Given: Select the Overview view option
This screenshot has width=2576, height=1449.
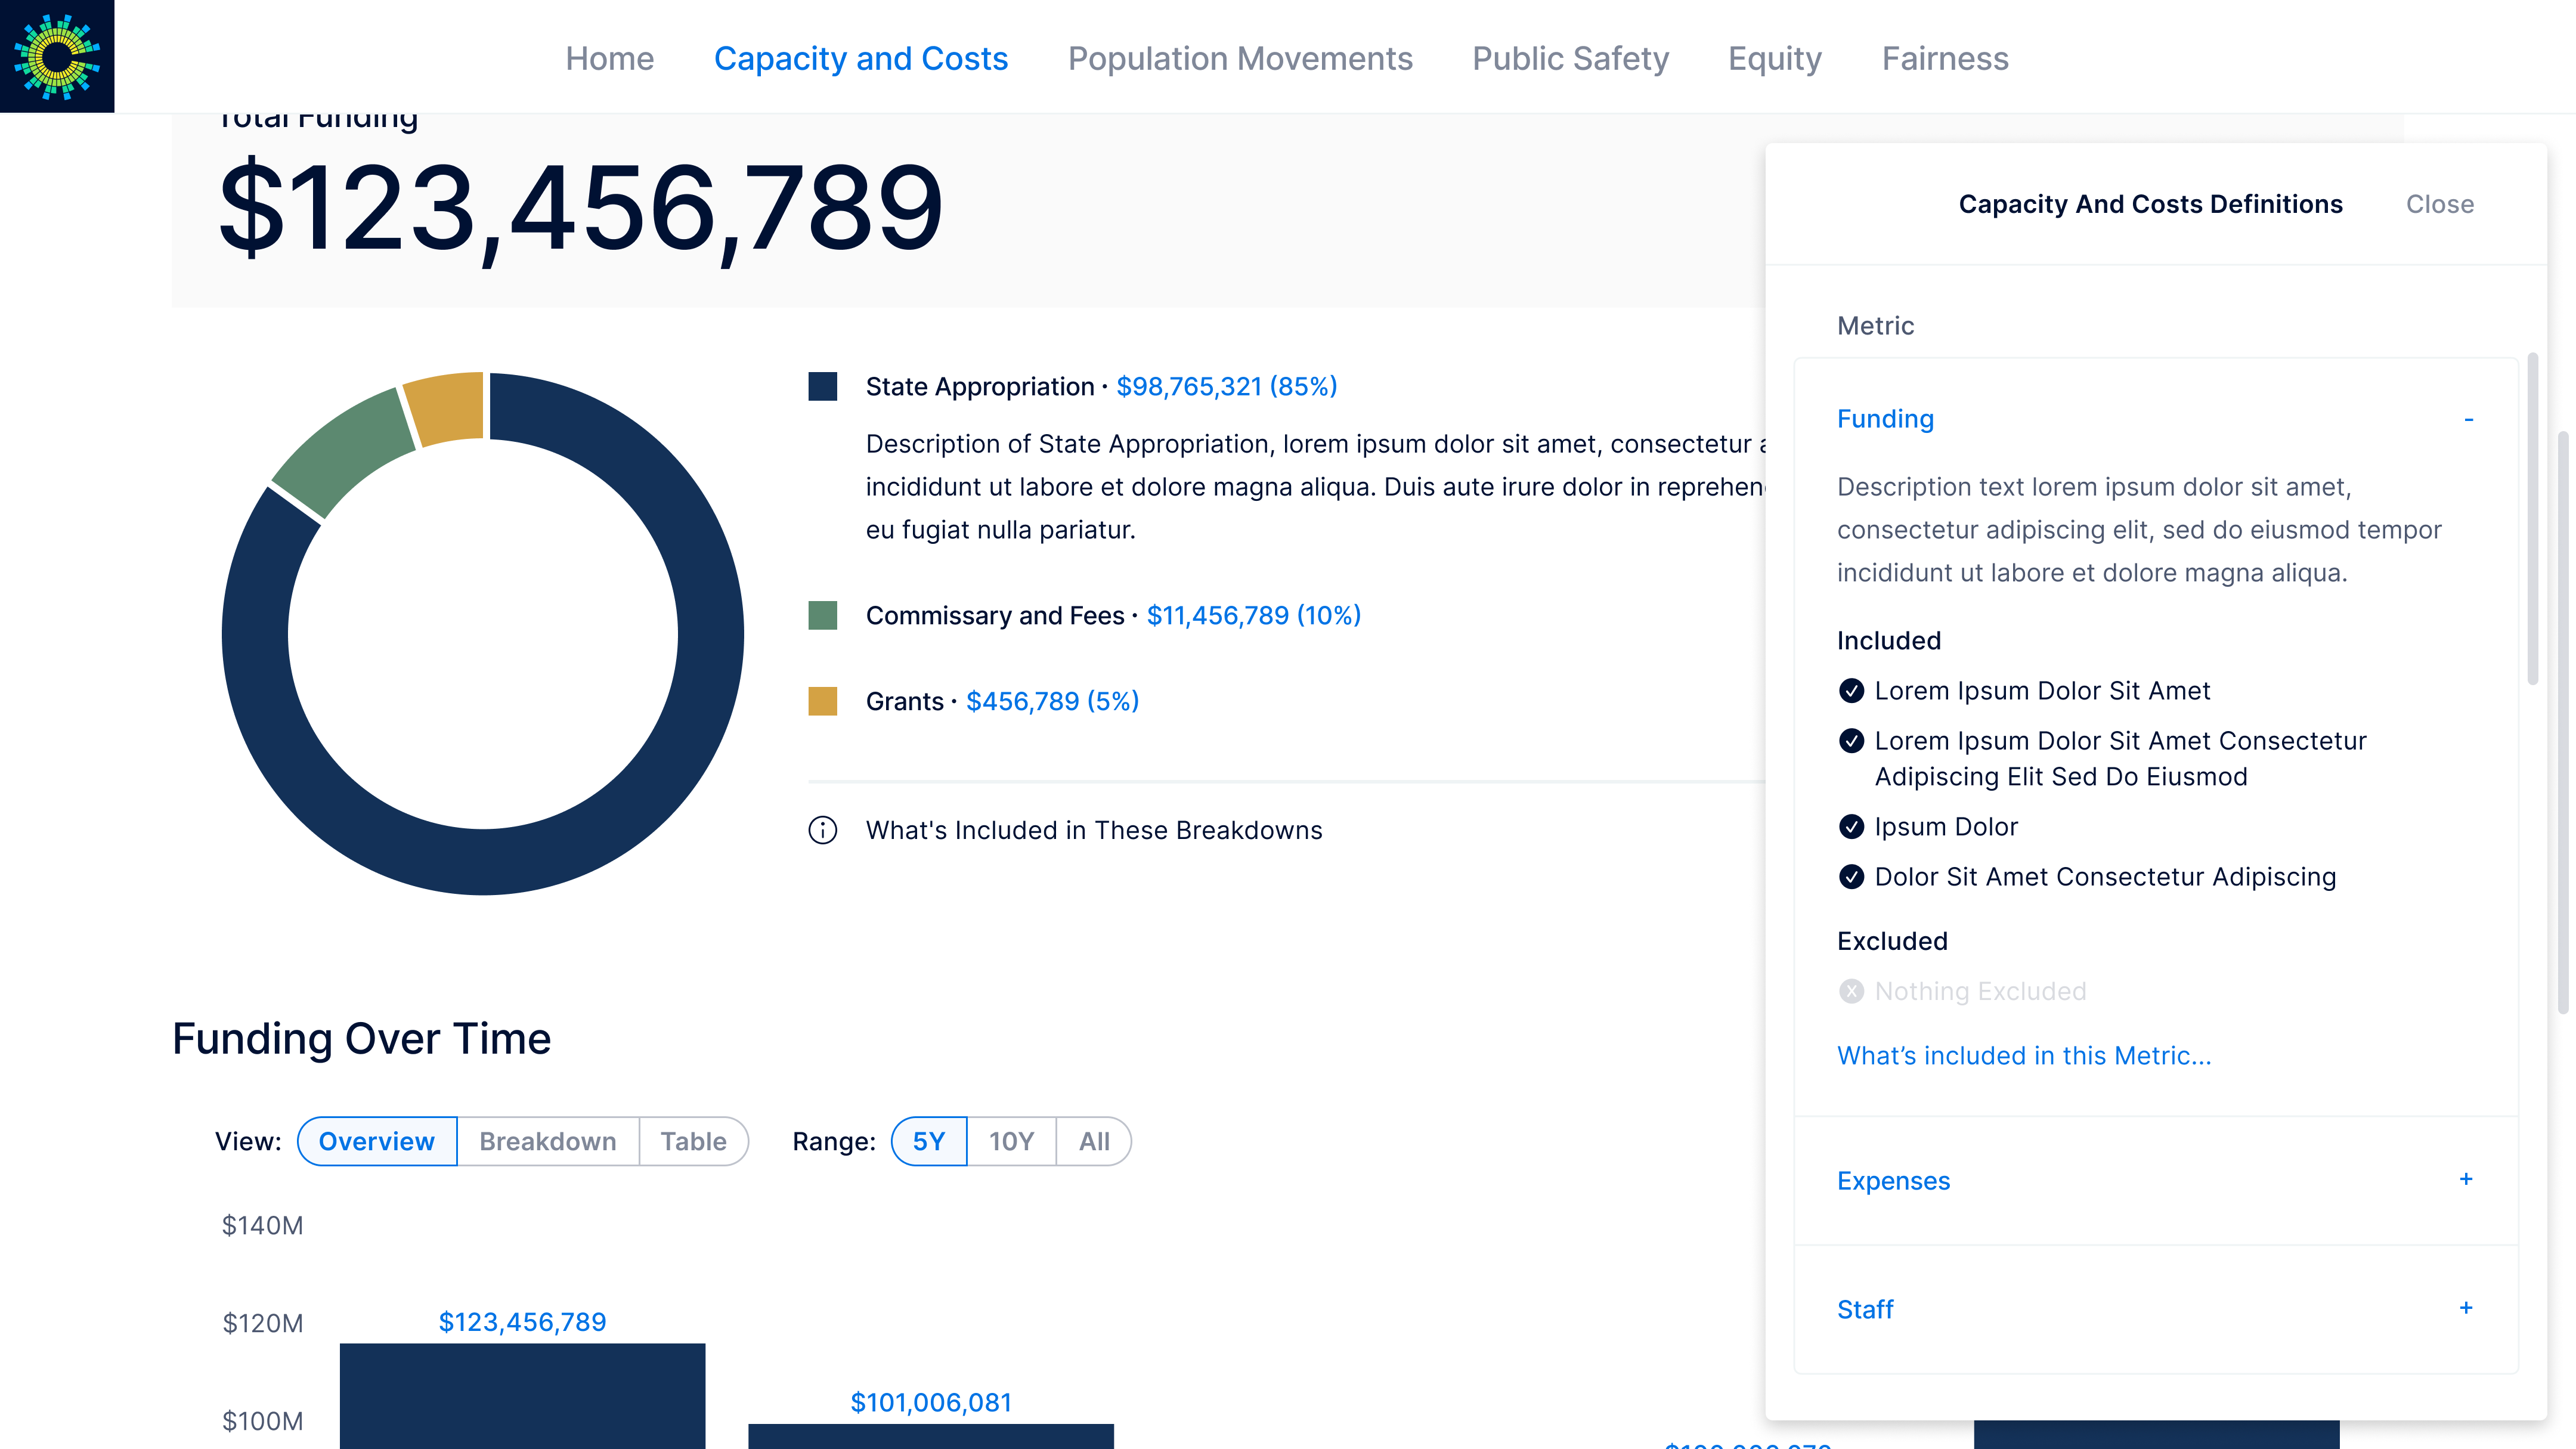Looking at the screenshot, I should [376, 1141].
